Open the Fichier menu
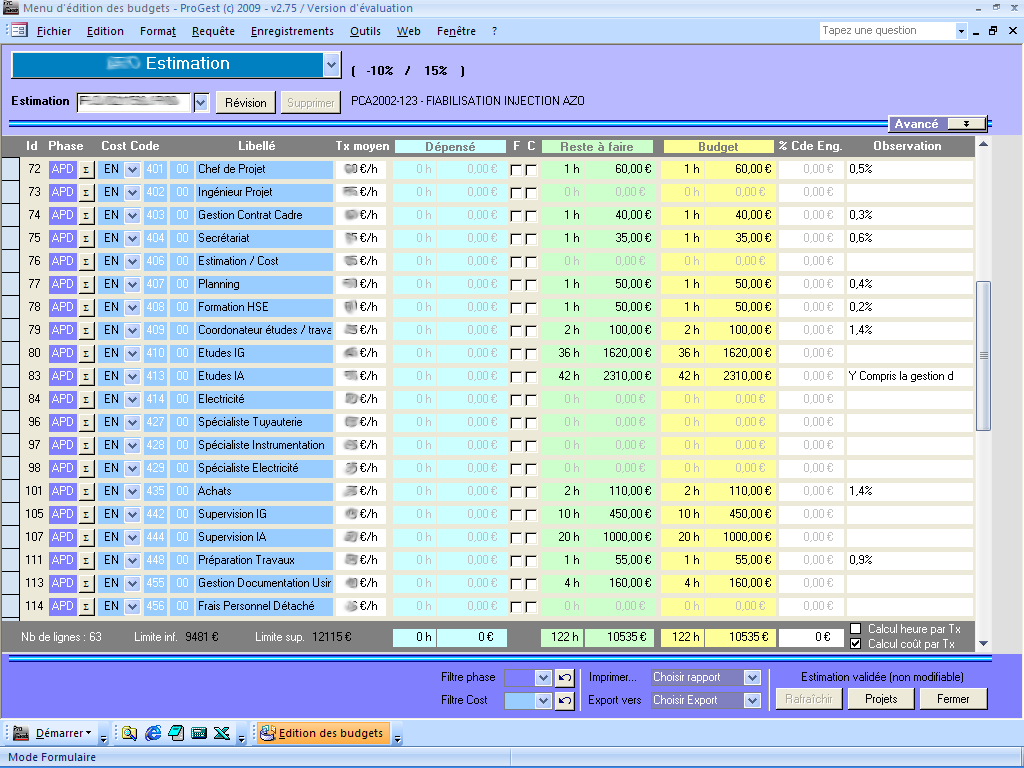 (54, 31)
